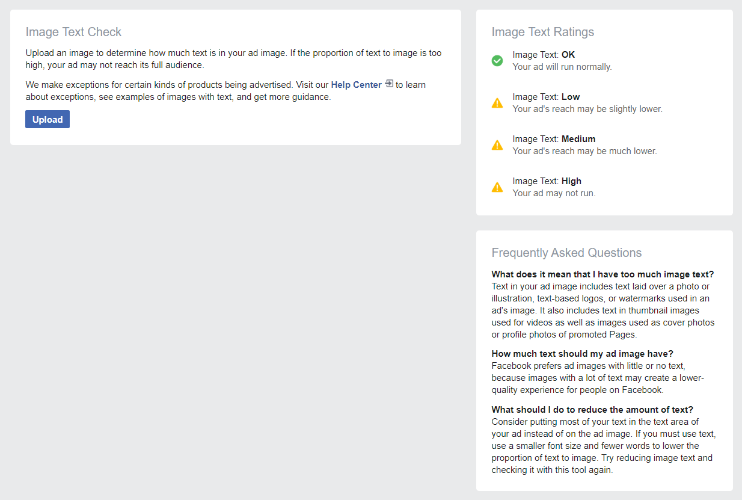Select the 'Image Text Check' heading
This screenshot has height=500, width=742.
pos(73,32)
